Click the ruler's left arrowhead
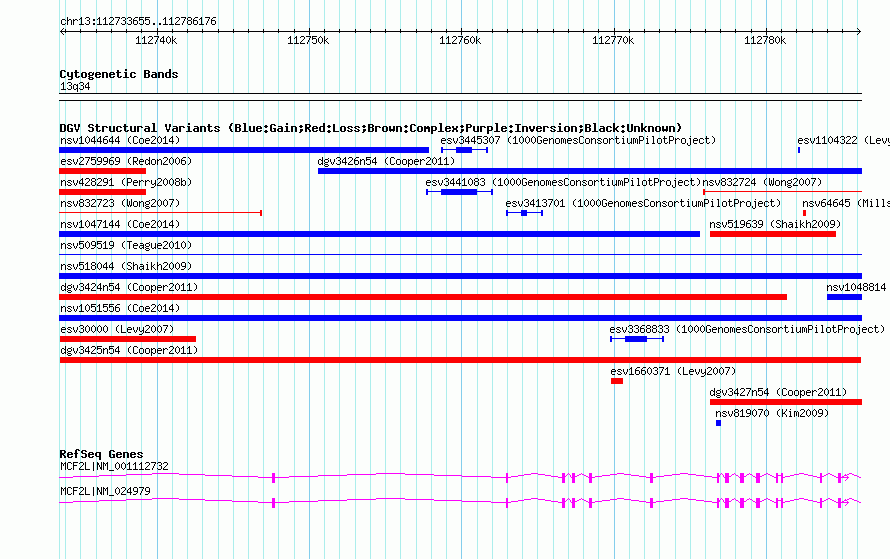This screenshot has height=559, width=890. (x=62, y=32)
